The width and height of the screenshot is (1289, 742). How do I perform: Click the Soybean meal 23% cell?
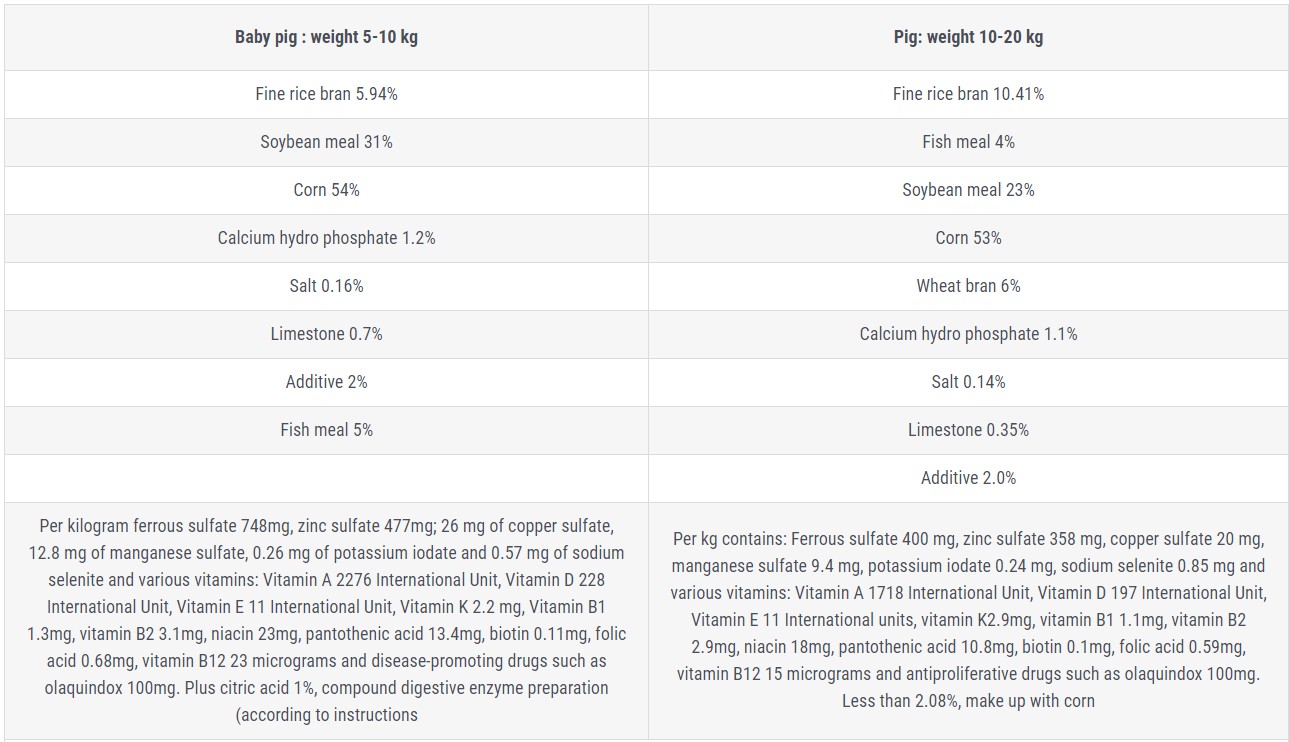point(968,190)
